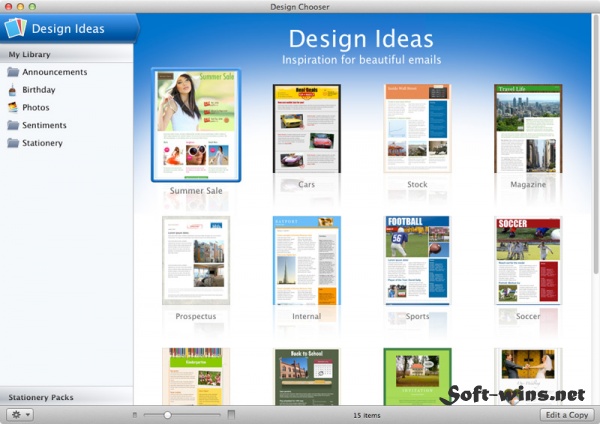Select the Stationery folder icon
This screenshot has width=600, height=424.
click(13, 143)
